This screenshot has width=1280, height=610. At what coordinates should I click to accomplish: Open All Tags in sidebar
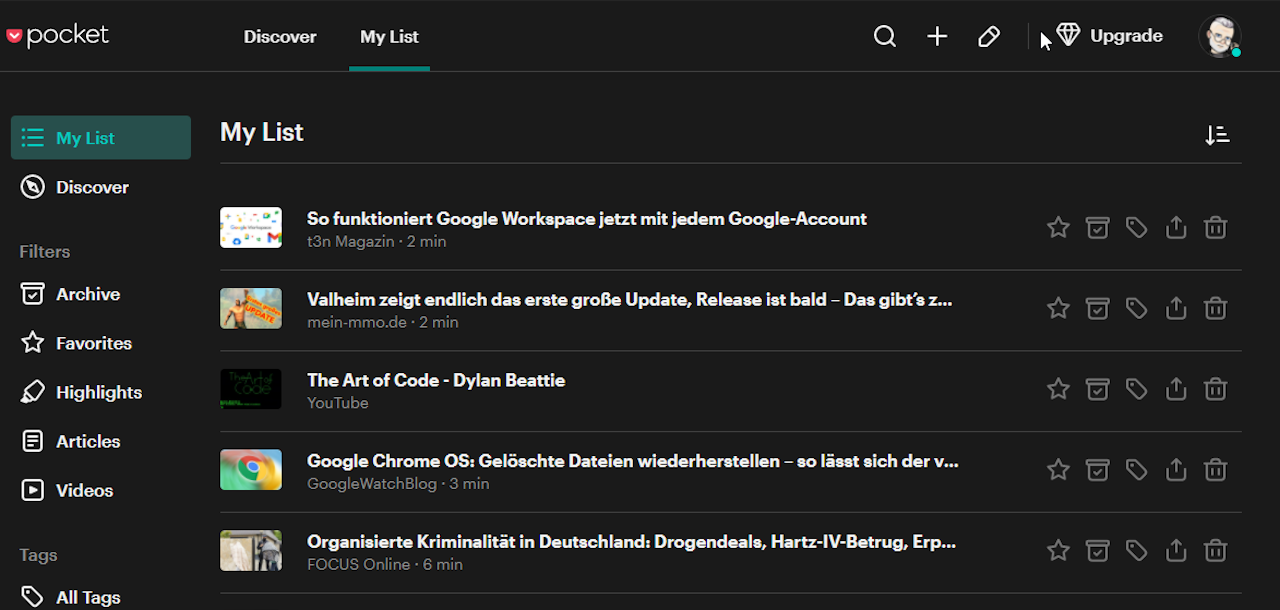click(70, 597)
